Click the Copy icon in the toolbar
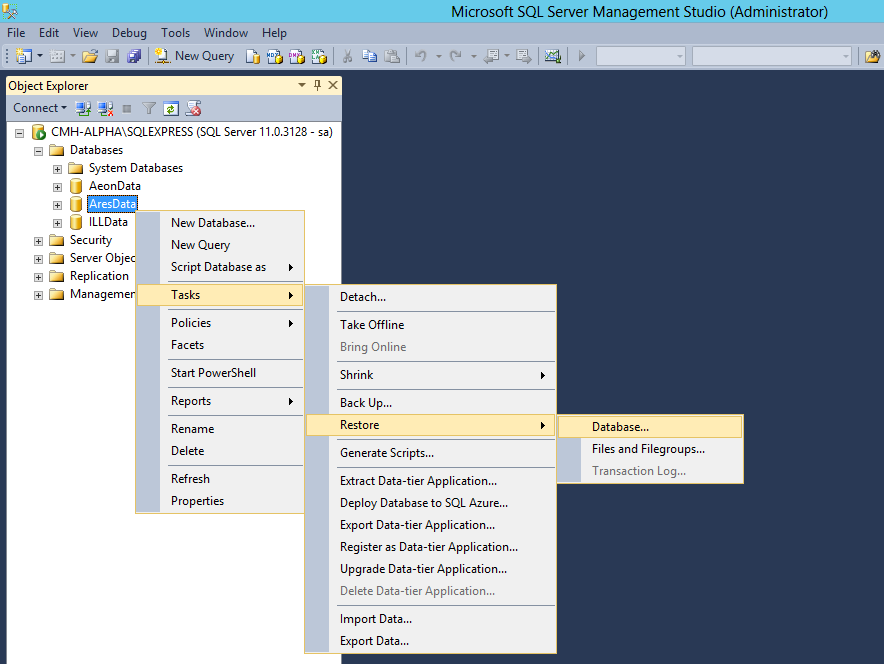The image size is (884, 664). pos(369,55)
